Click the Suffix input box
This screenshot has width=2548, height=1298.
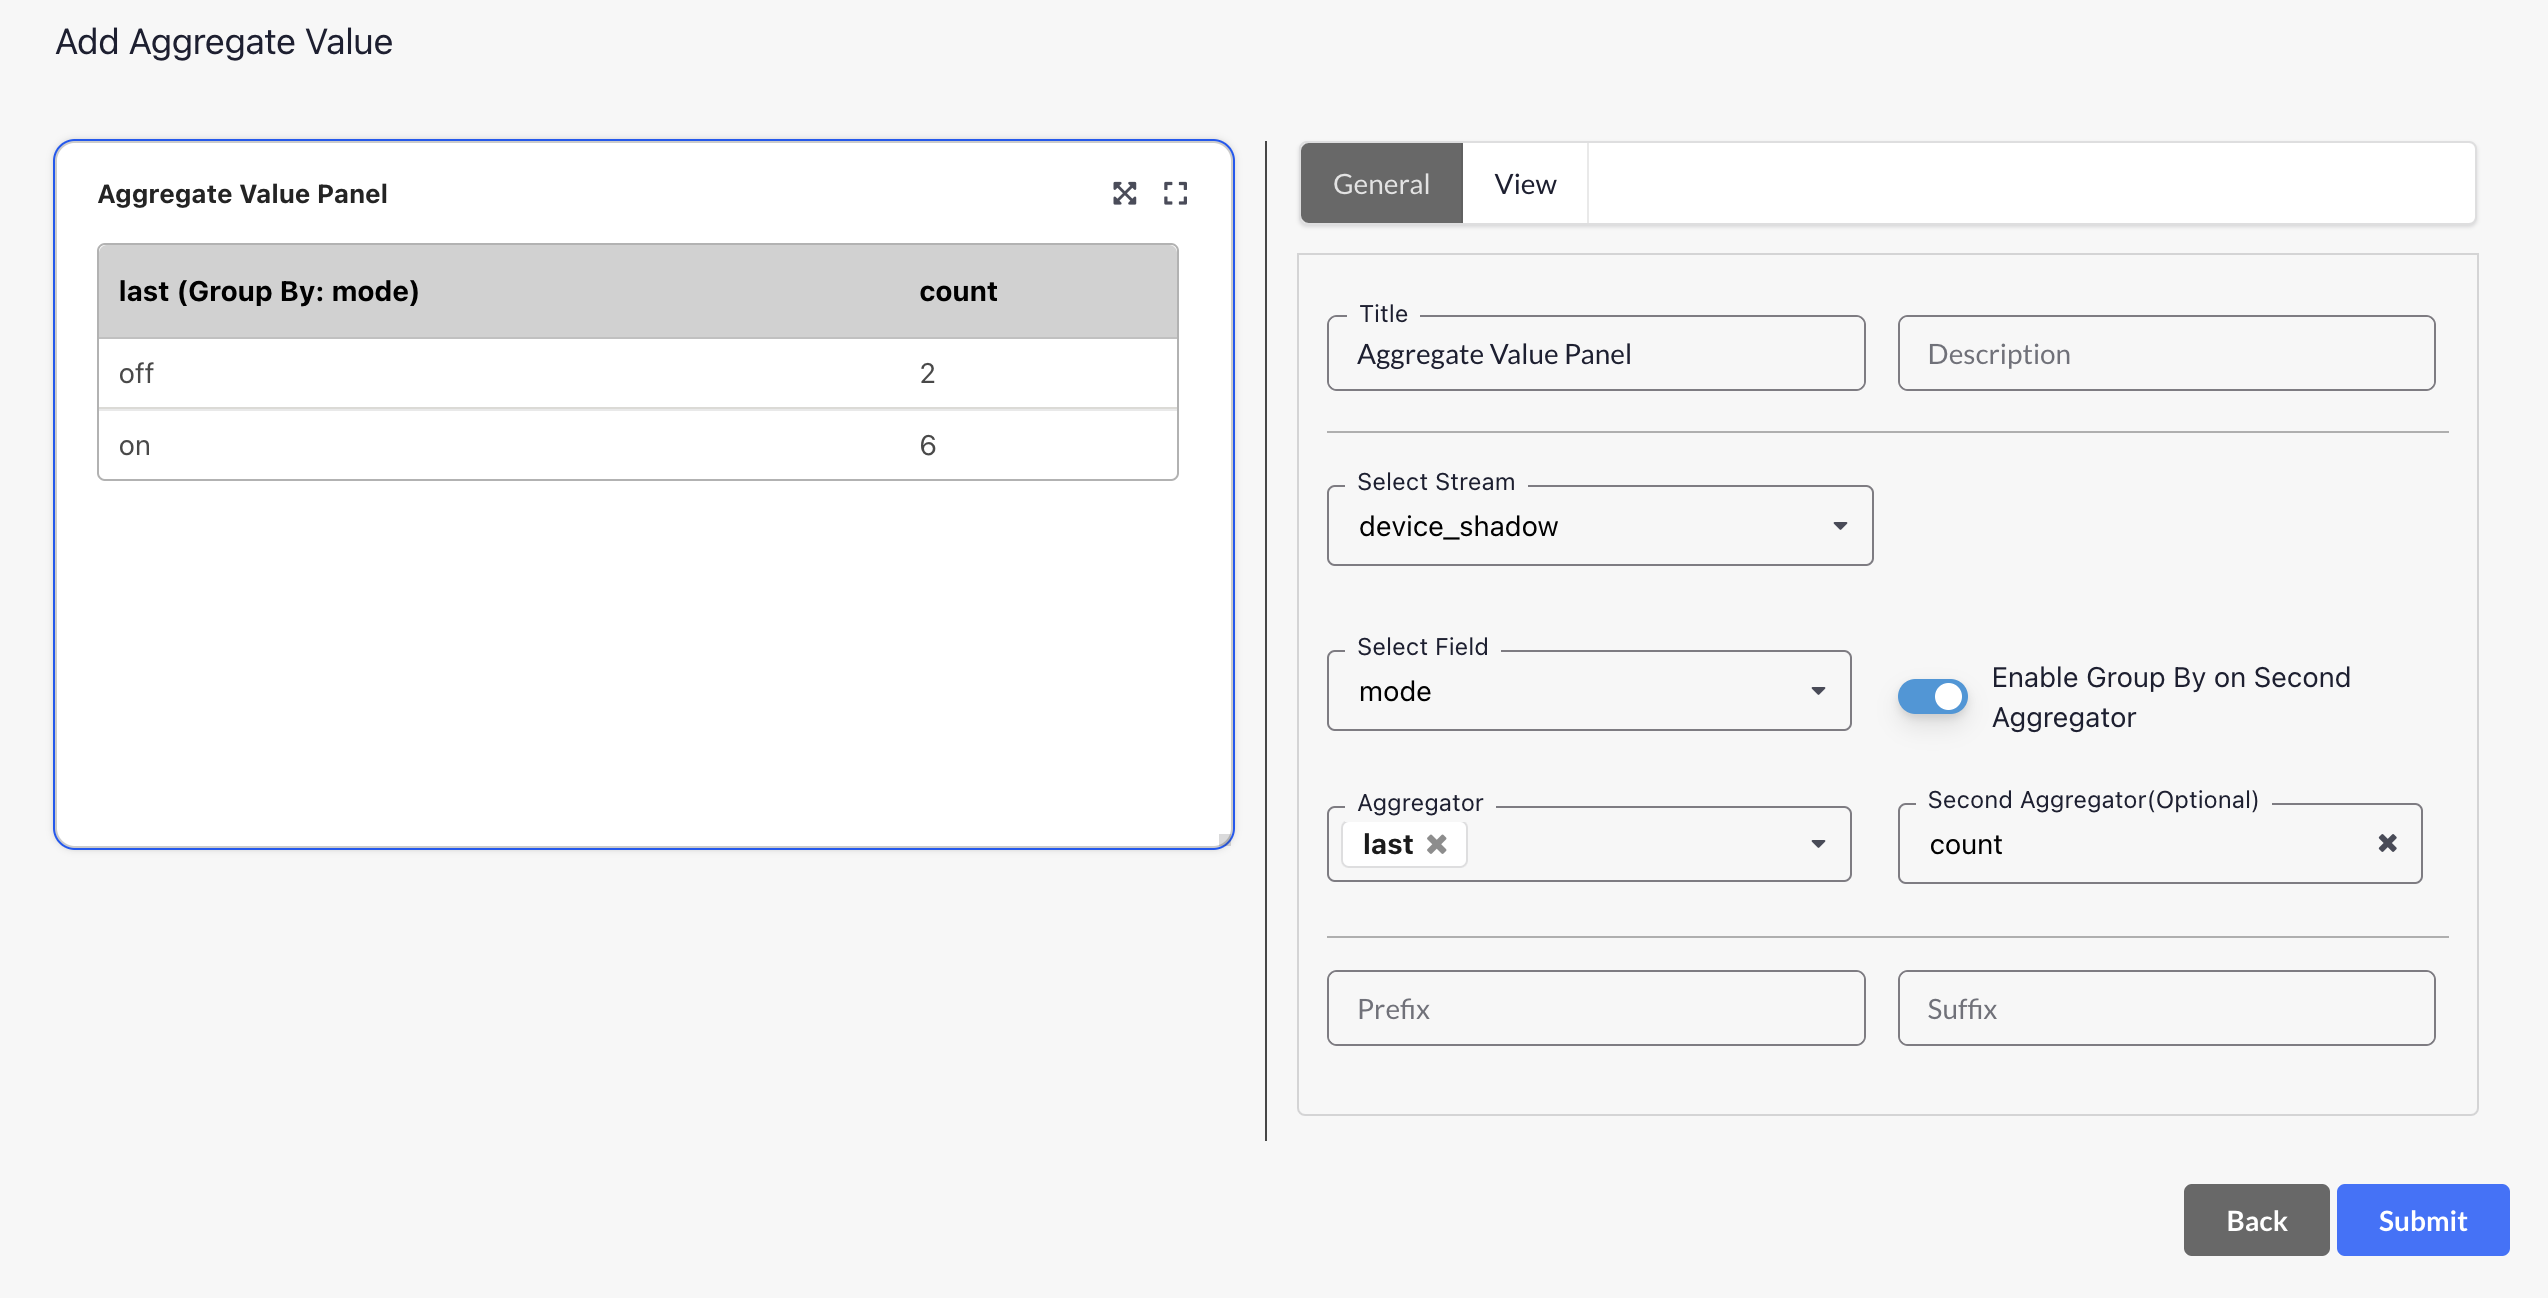pos(2165,1008)
